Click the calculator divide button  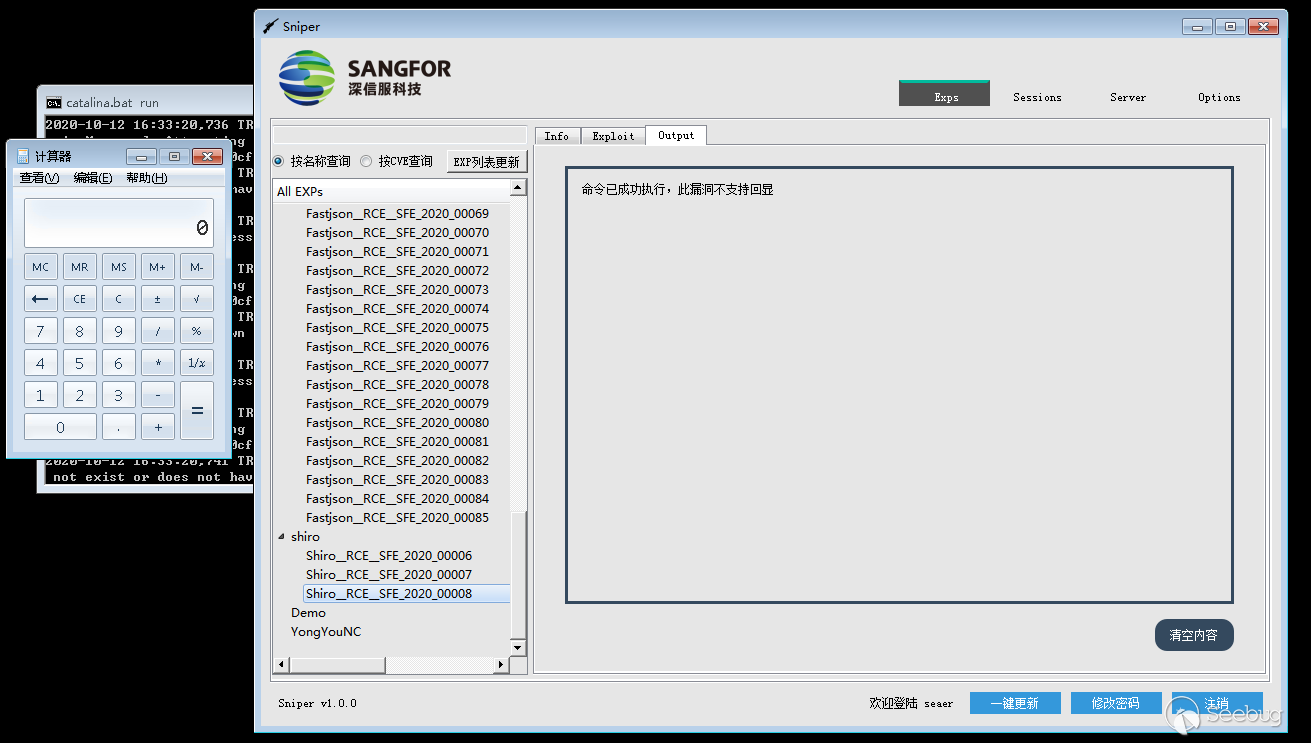pyautogui.click(x=157, y=331)
